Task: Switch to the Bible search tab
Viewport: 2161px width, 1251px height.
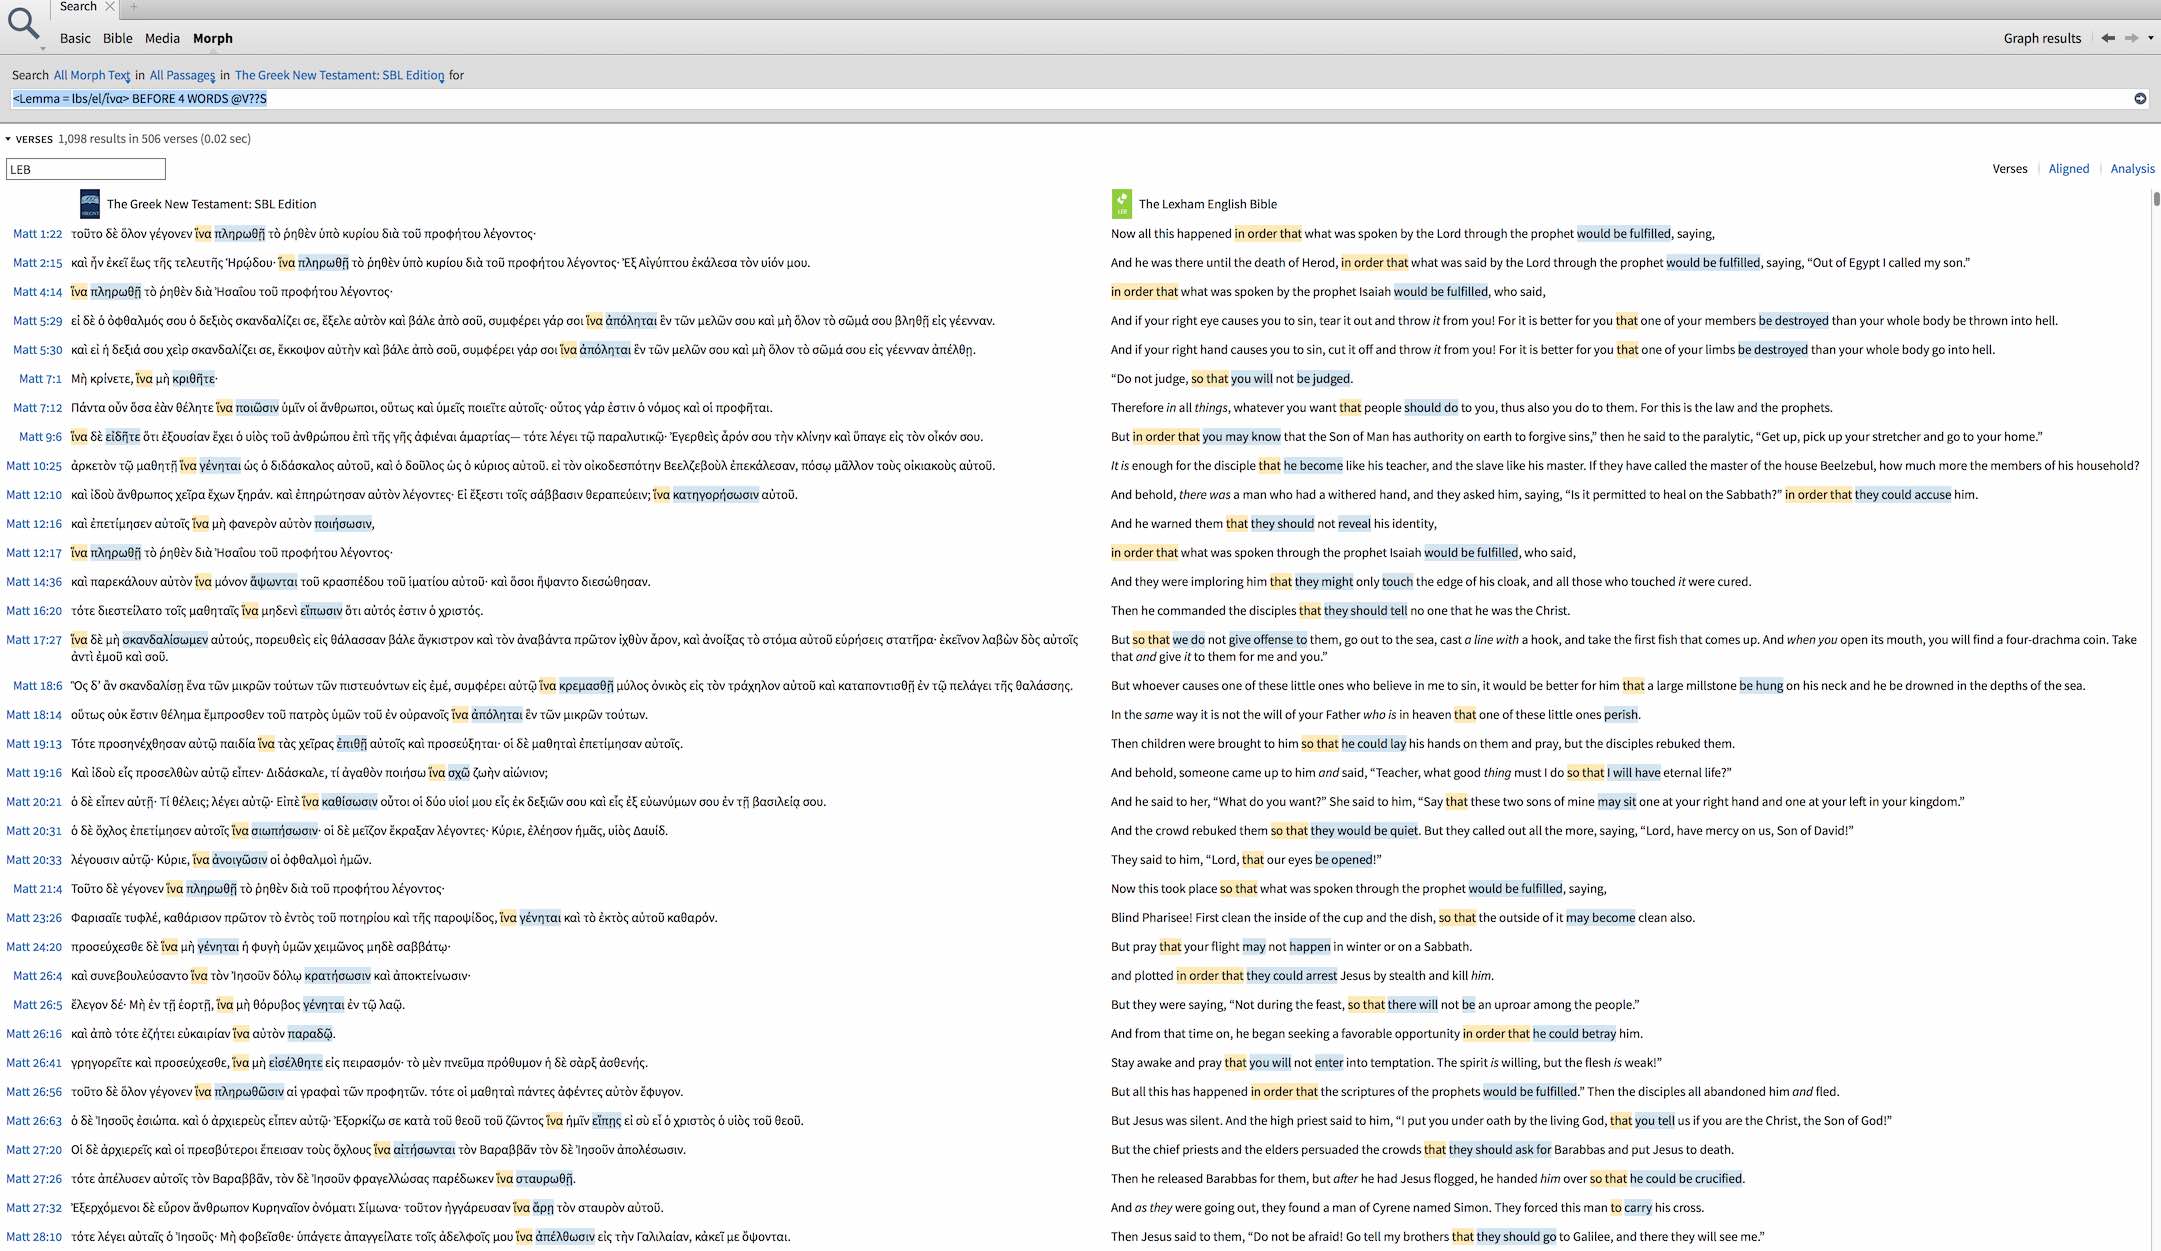Action: pyautogui.click(x=117, y=38)
